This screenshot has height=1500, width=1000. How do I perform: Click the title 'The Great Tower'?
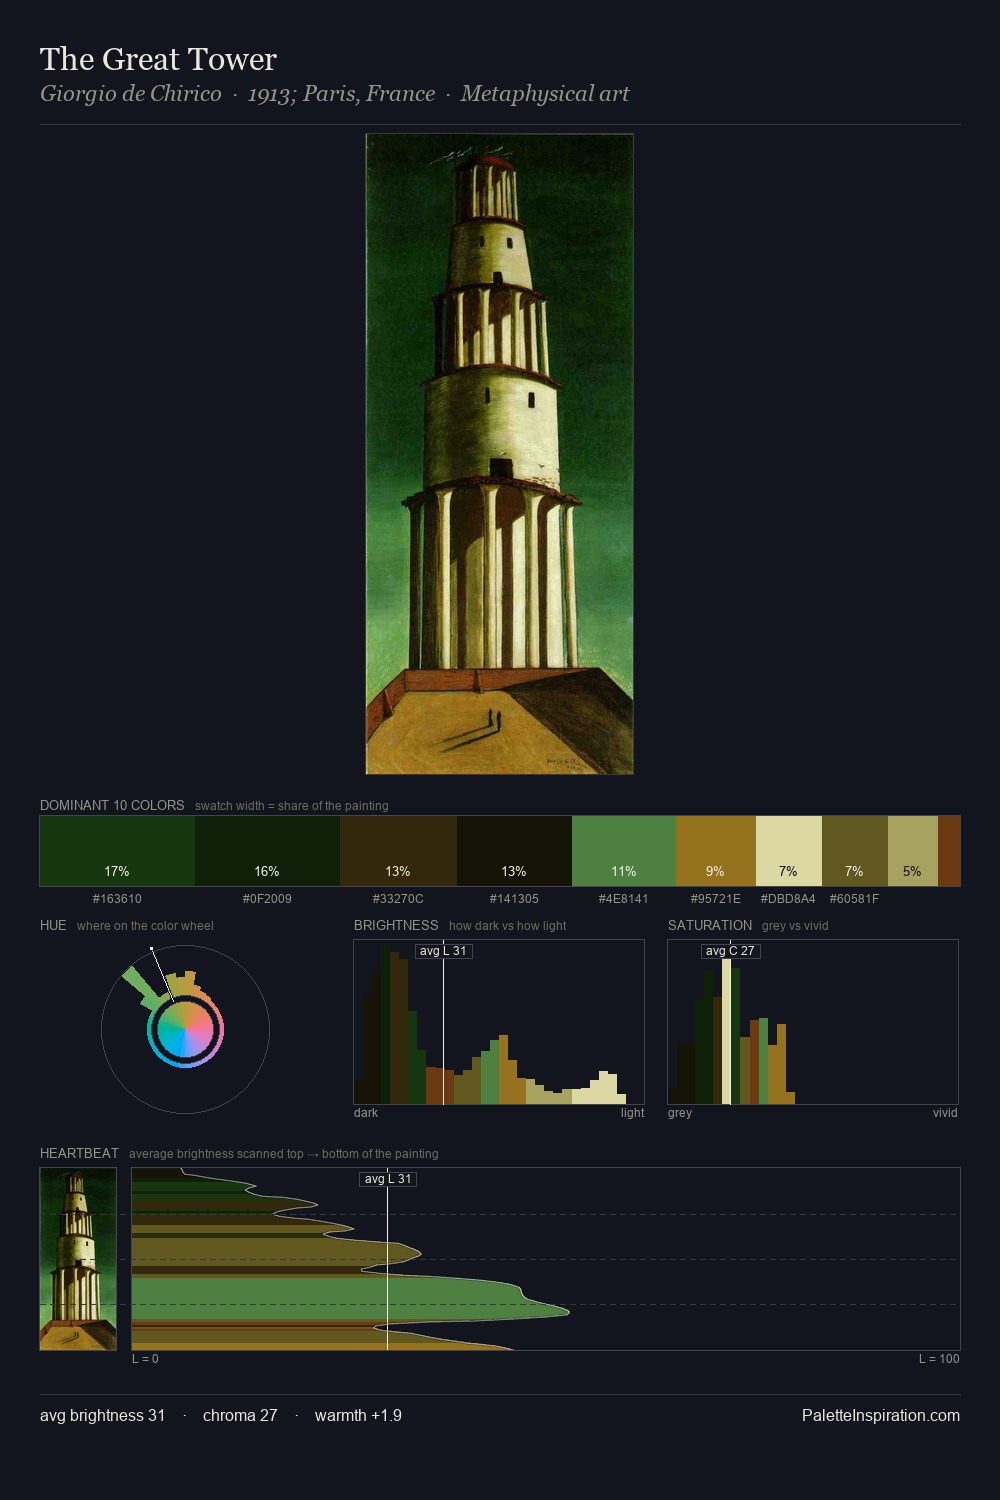tap(158, 59)
